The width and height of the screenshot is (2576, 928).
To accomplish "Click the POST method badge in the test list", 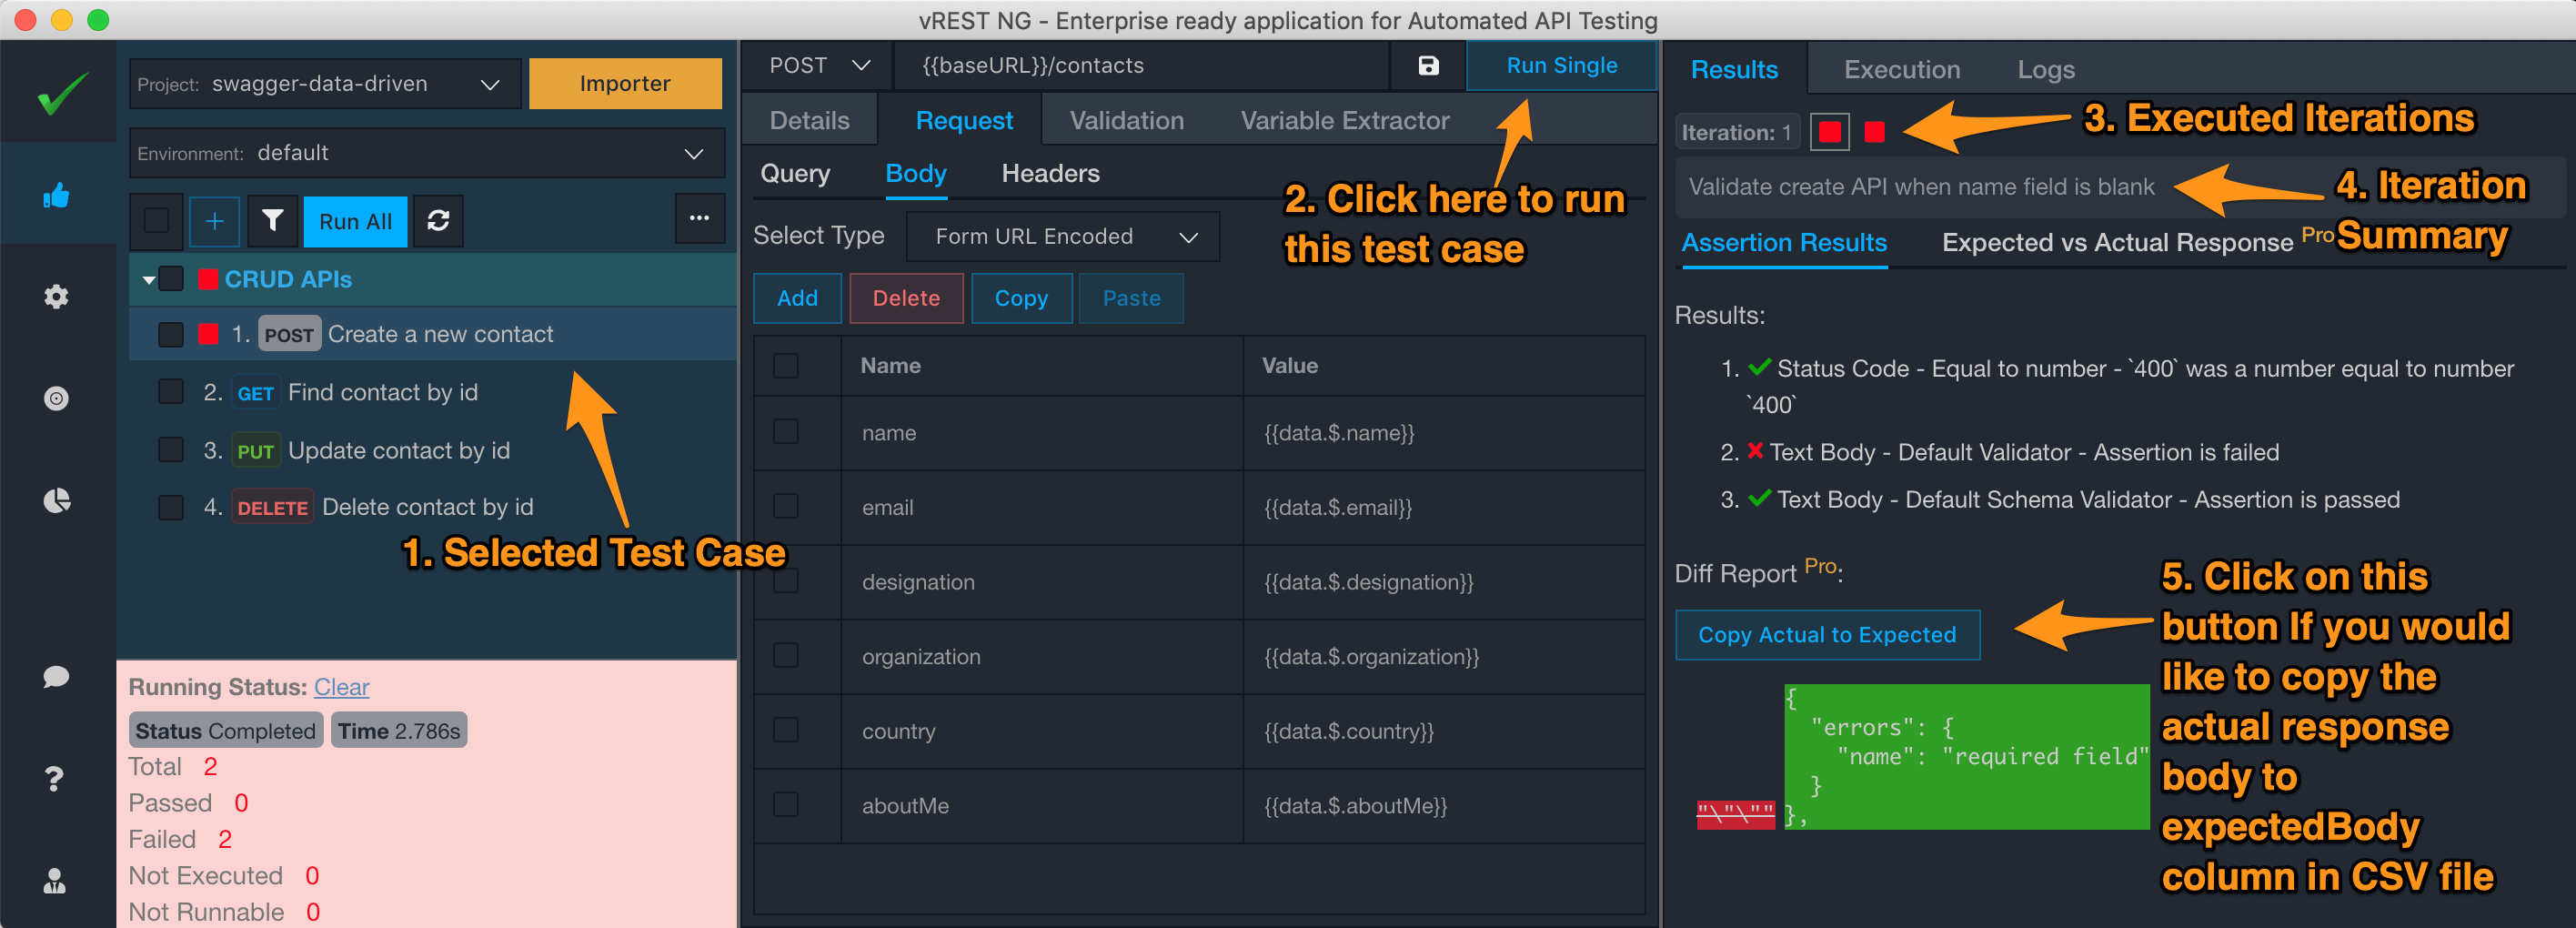I will (x=289, y=334).
